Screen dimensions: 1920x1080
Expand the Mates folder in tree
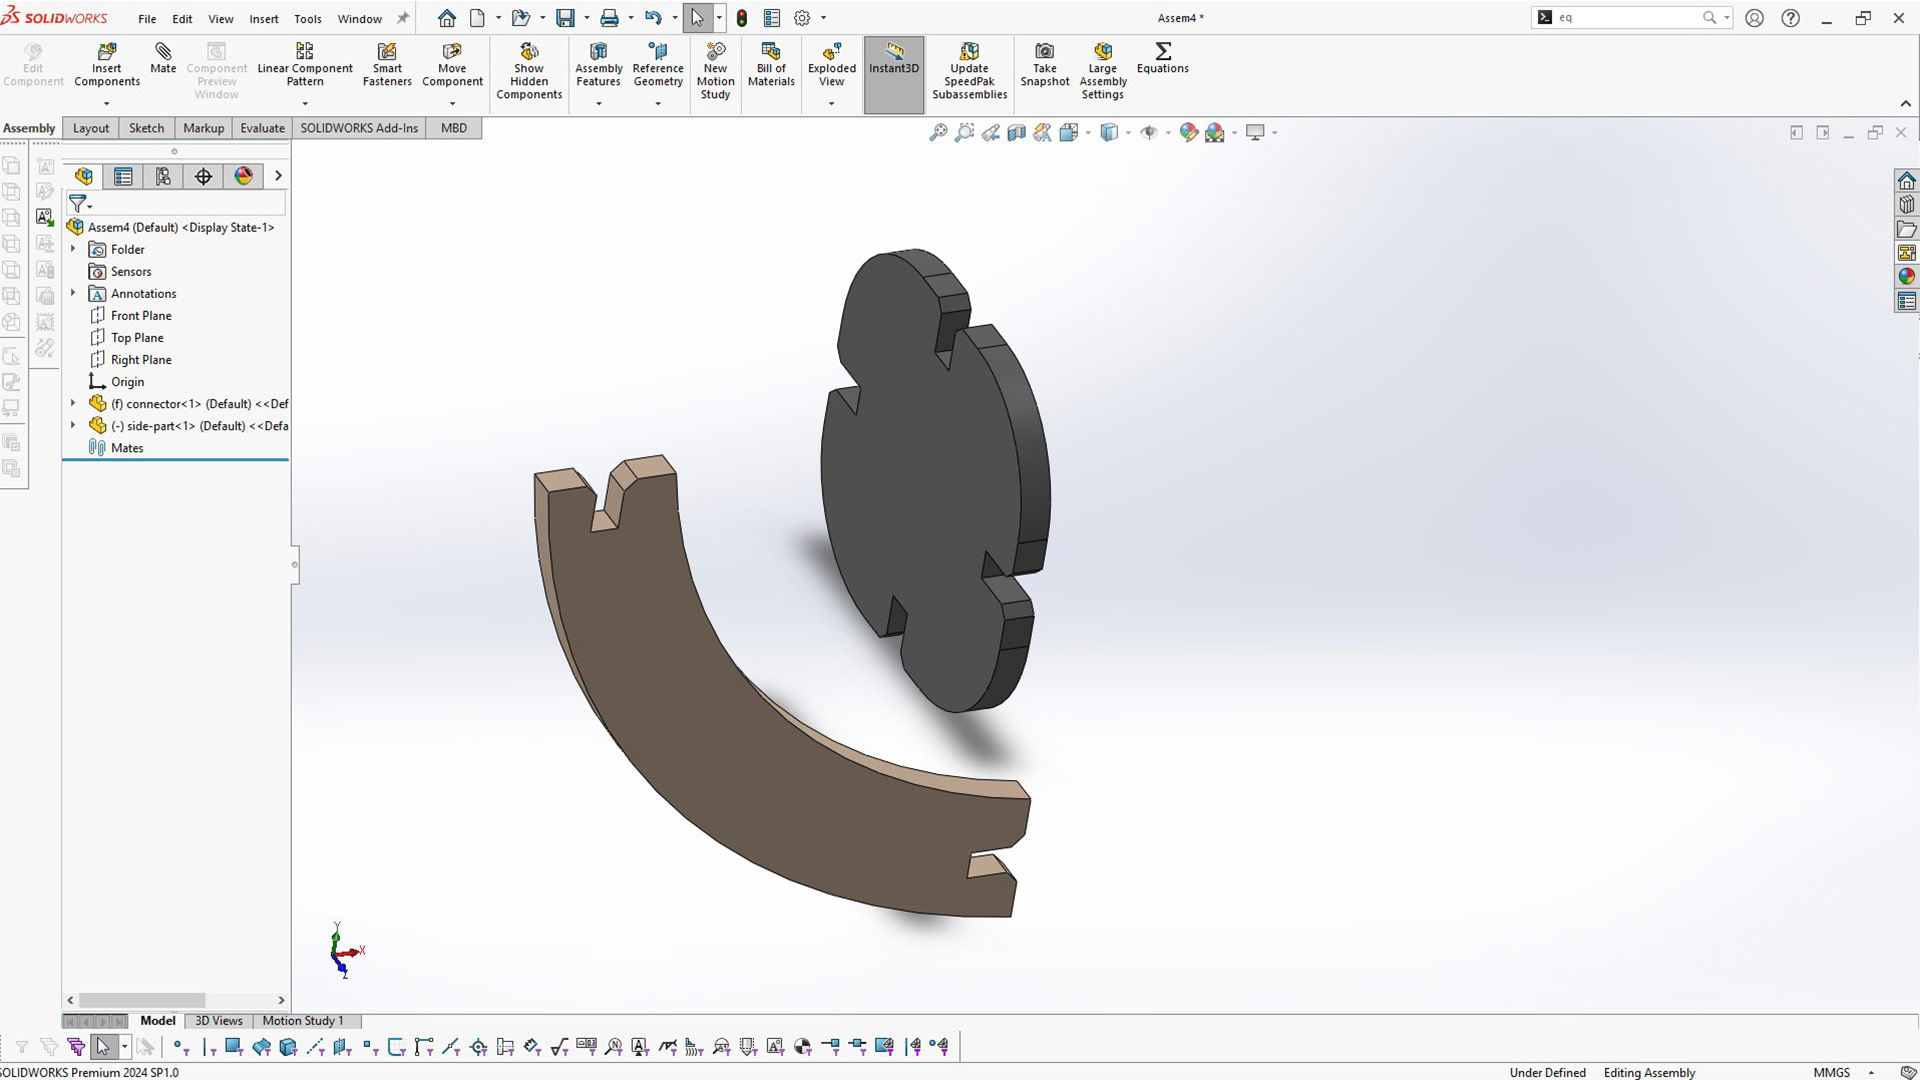point(74,447)
